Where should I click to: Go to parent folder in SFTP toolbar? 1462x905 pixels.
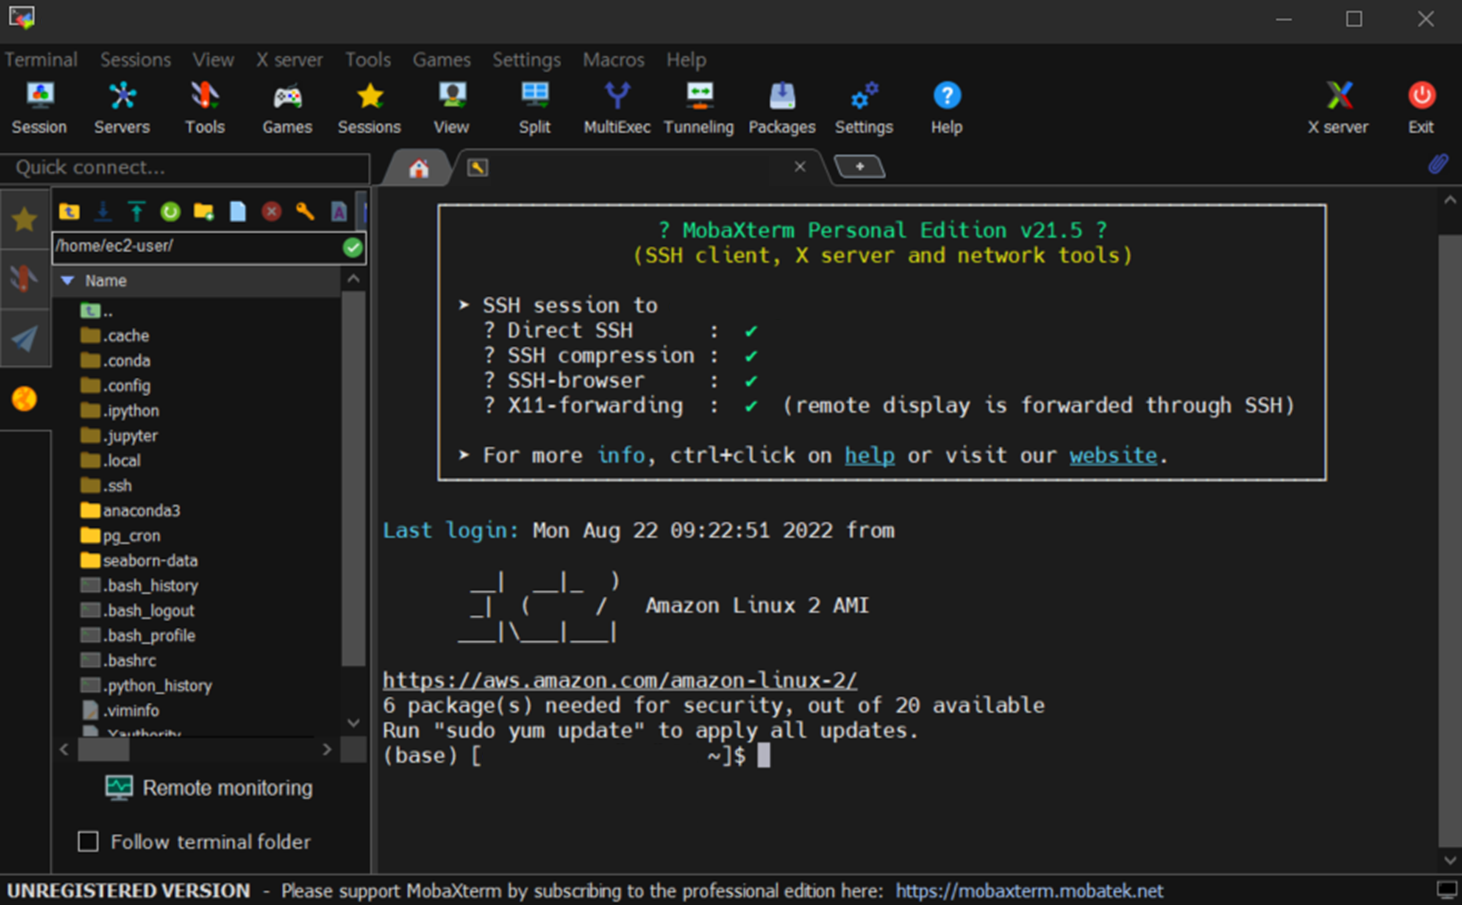coord(69,211)
